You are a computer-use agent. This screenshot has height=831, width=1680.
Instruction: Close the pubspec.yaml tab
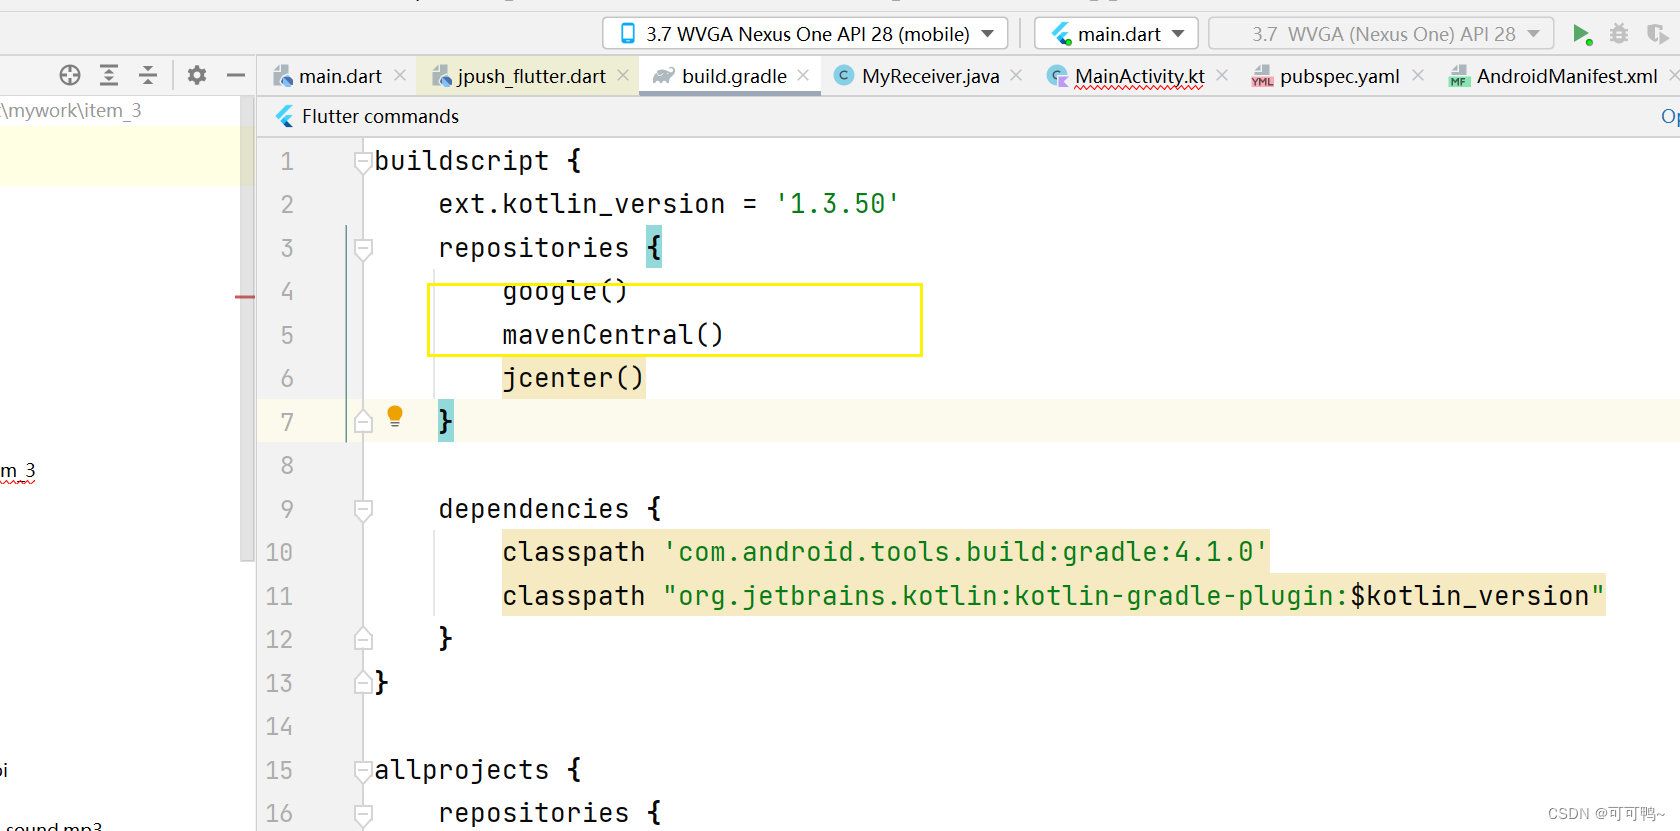tap(1418, 76)
